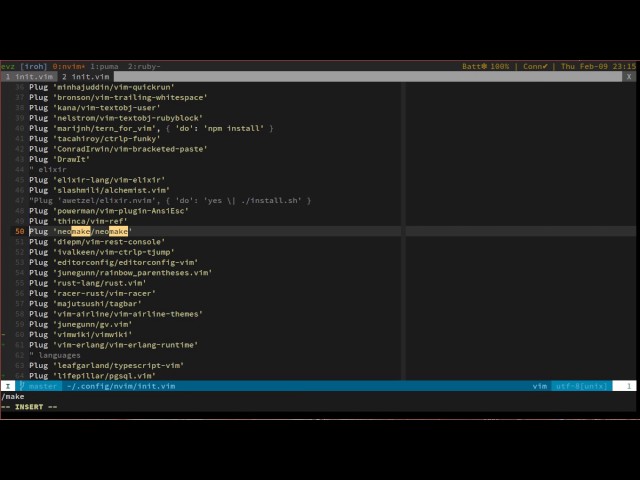This screenshot has width=640, height=480.
Task: Click the DrawIt plugin line
Action: point(60,159)
